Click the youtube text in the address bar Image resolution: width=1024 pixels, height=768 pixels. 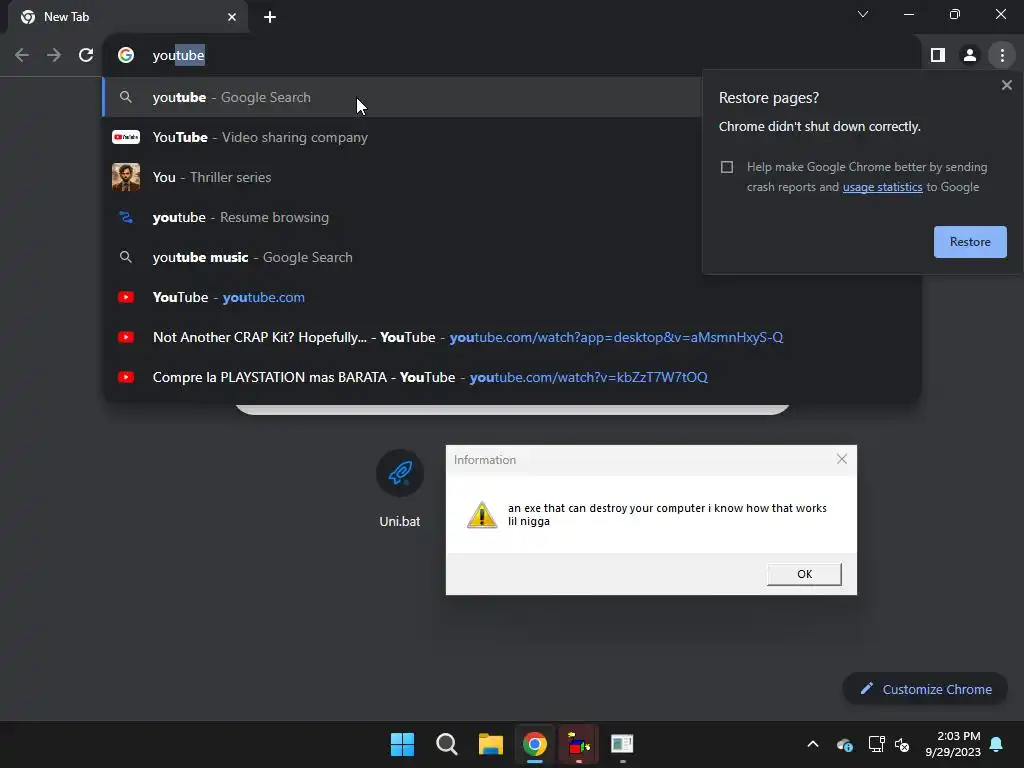pyautogui.click(x=178, y=56)
